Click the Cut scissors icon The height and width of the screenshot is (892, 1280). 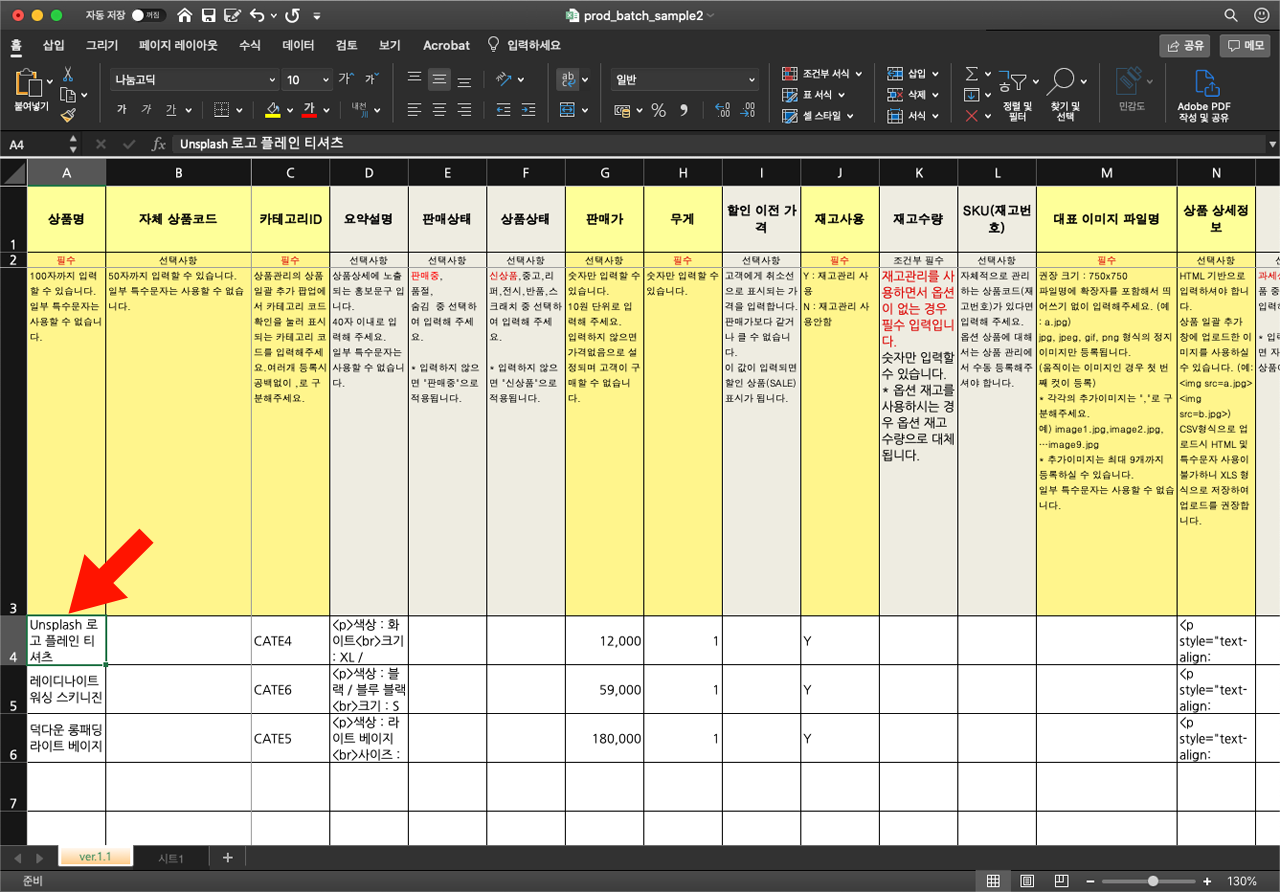tap(68, 74)
